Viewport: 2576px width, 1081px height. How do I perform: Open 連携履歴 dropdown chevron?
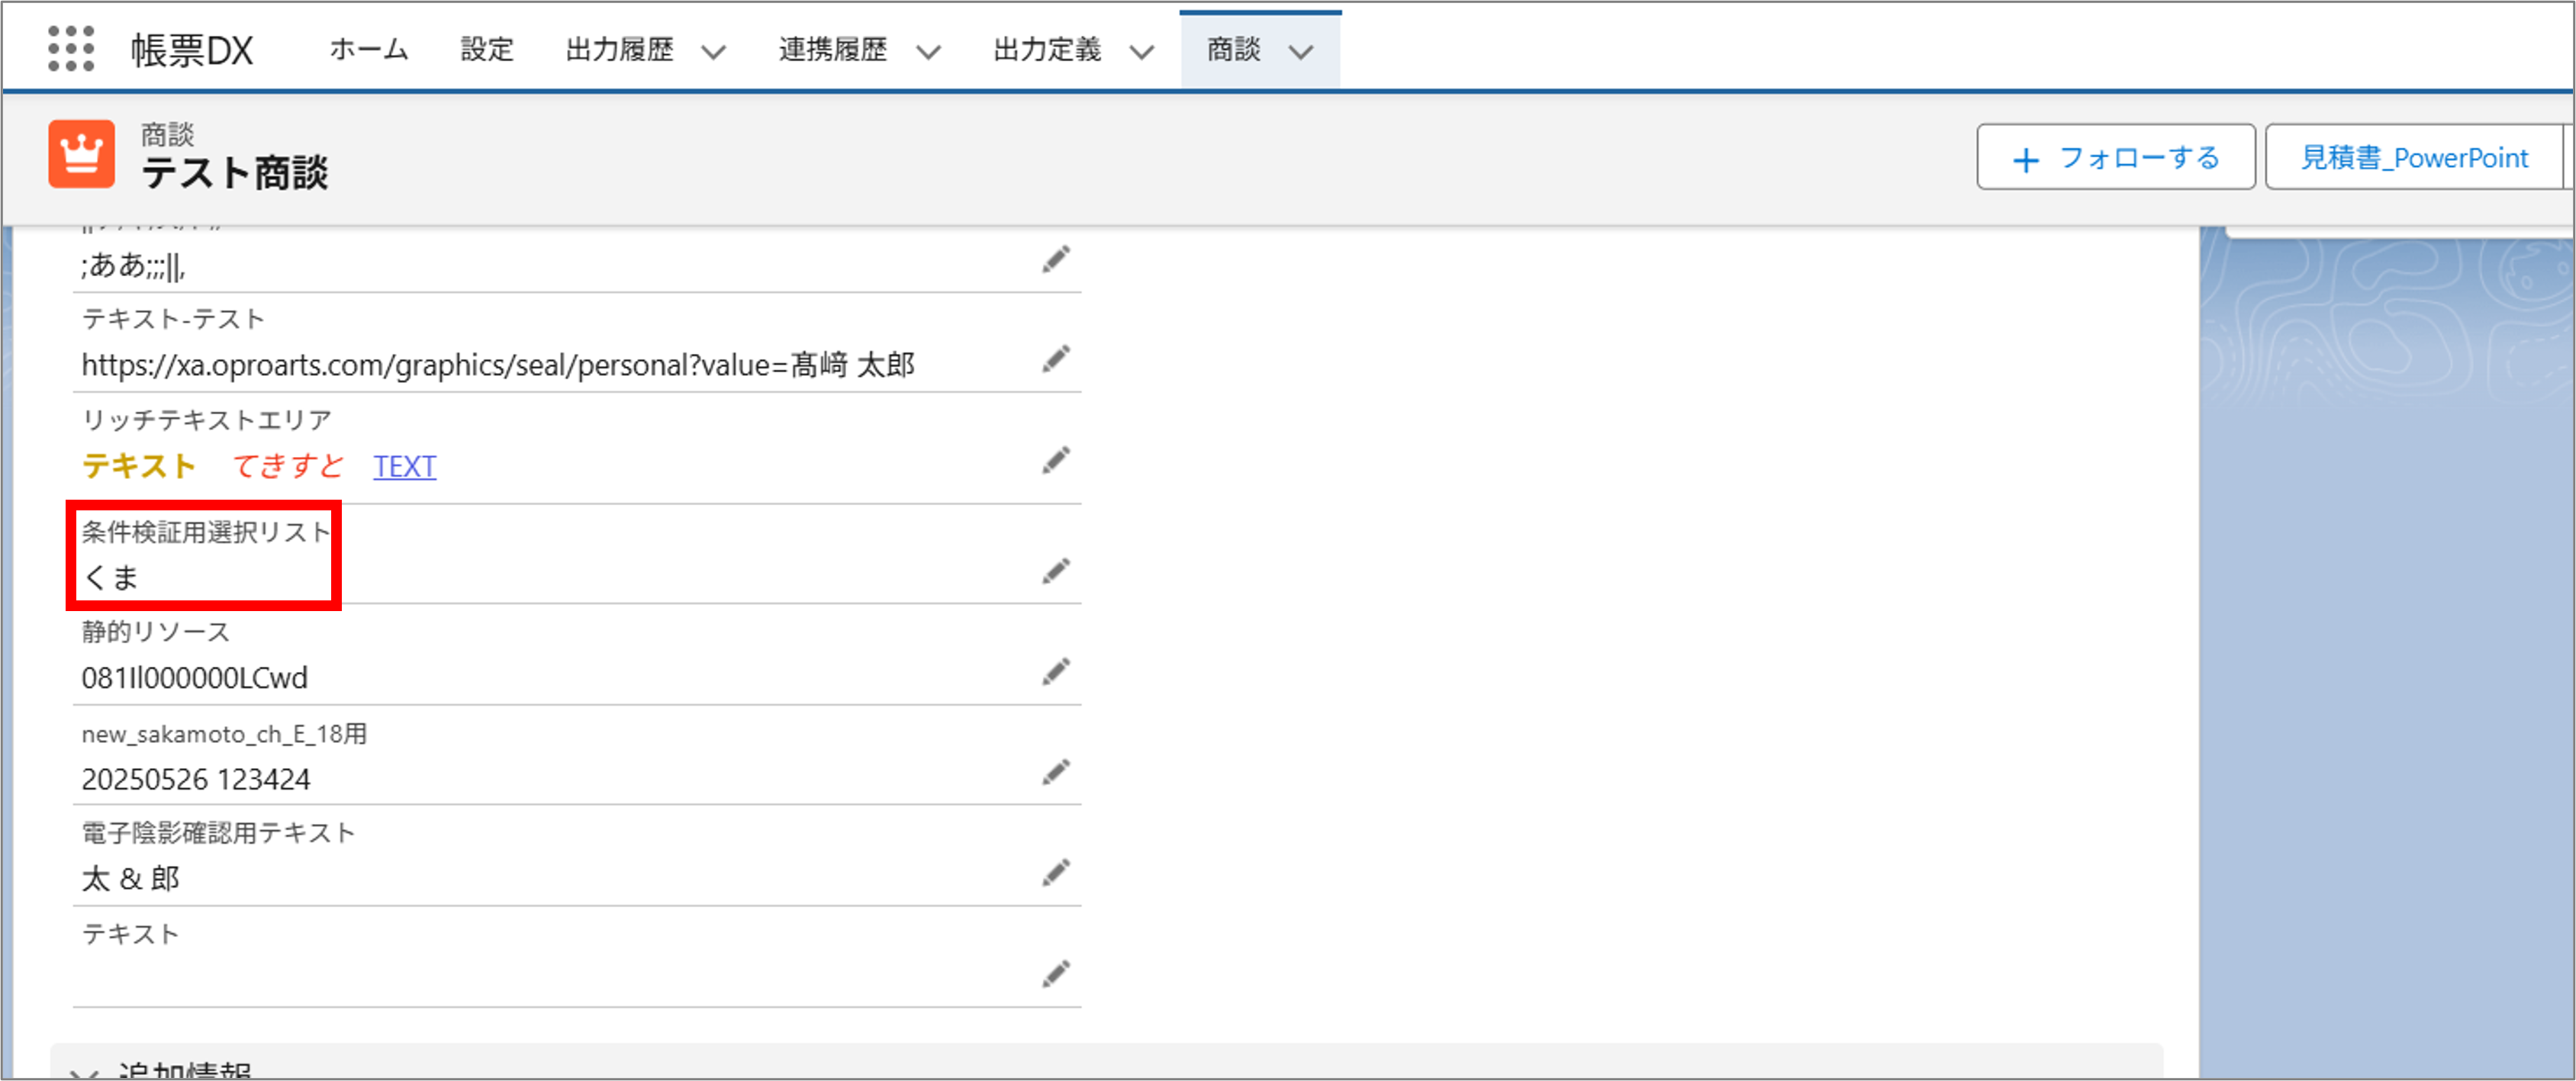pos(928,52)
